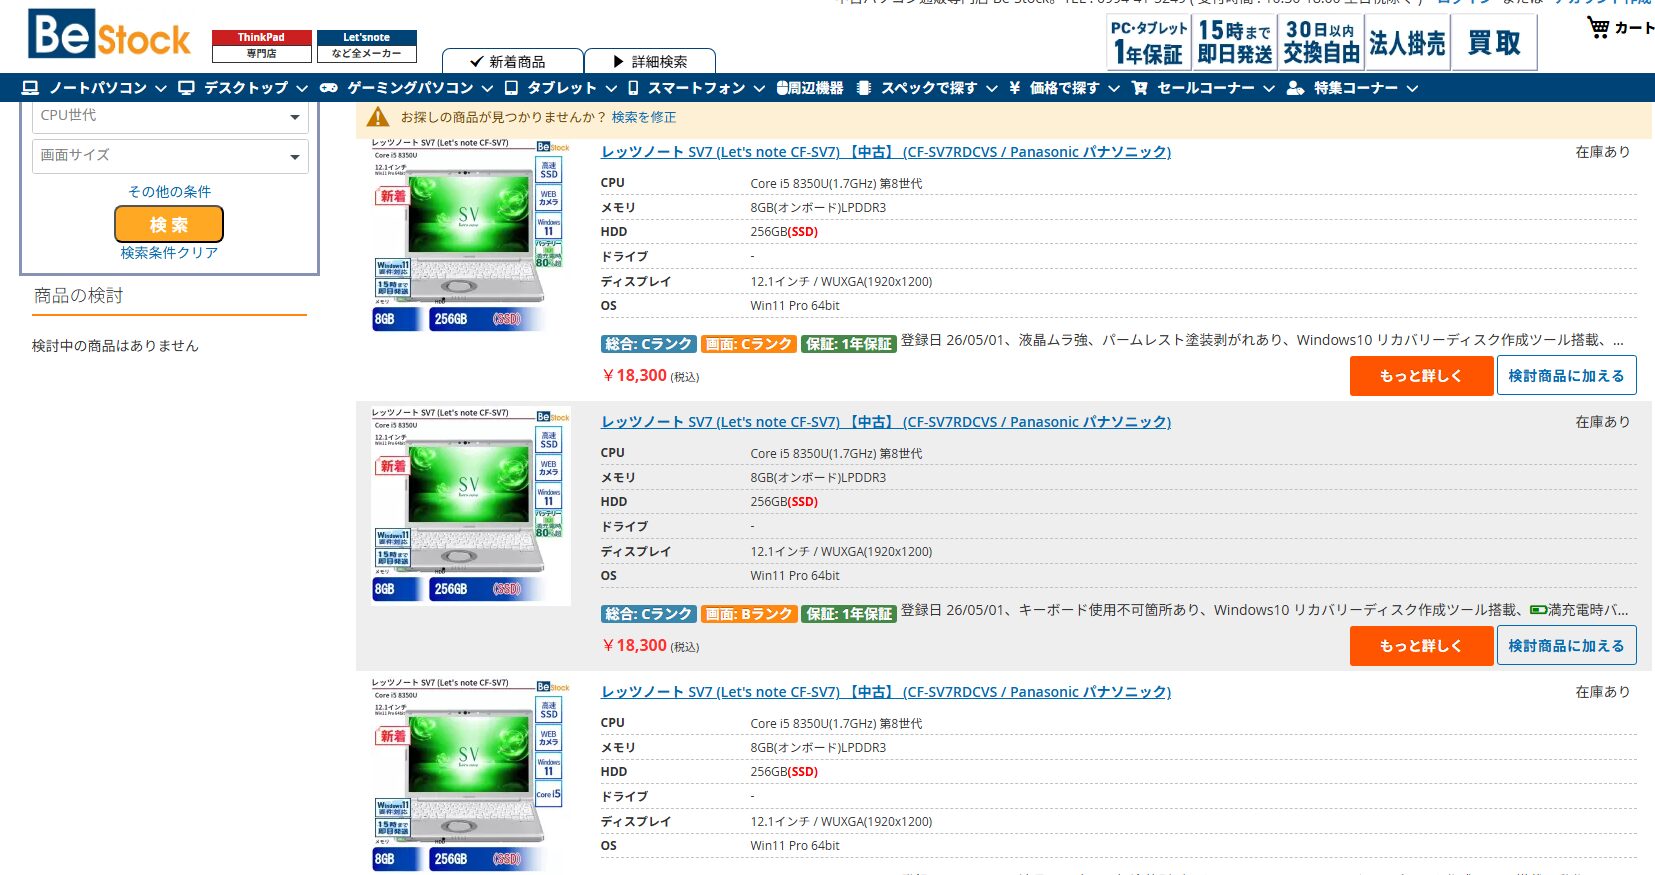Expand the 特集コーナー menu chevron
This screenshot has height=875, width=1655.
pyautogui.click(x=1412, y=89)
